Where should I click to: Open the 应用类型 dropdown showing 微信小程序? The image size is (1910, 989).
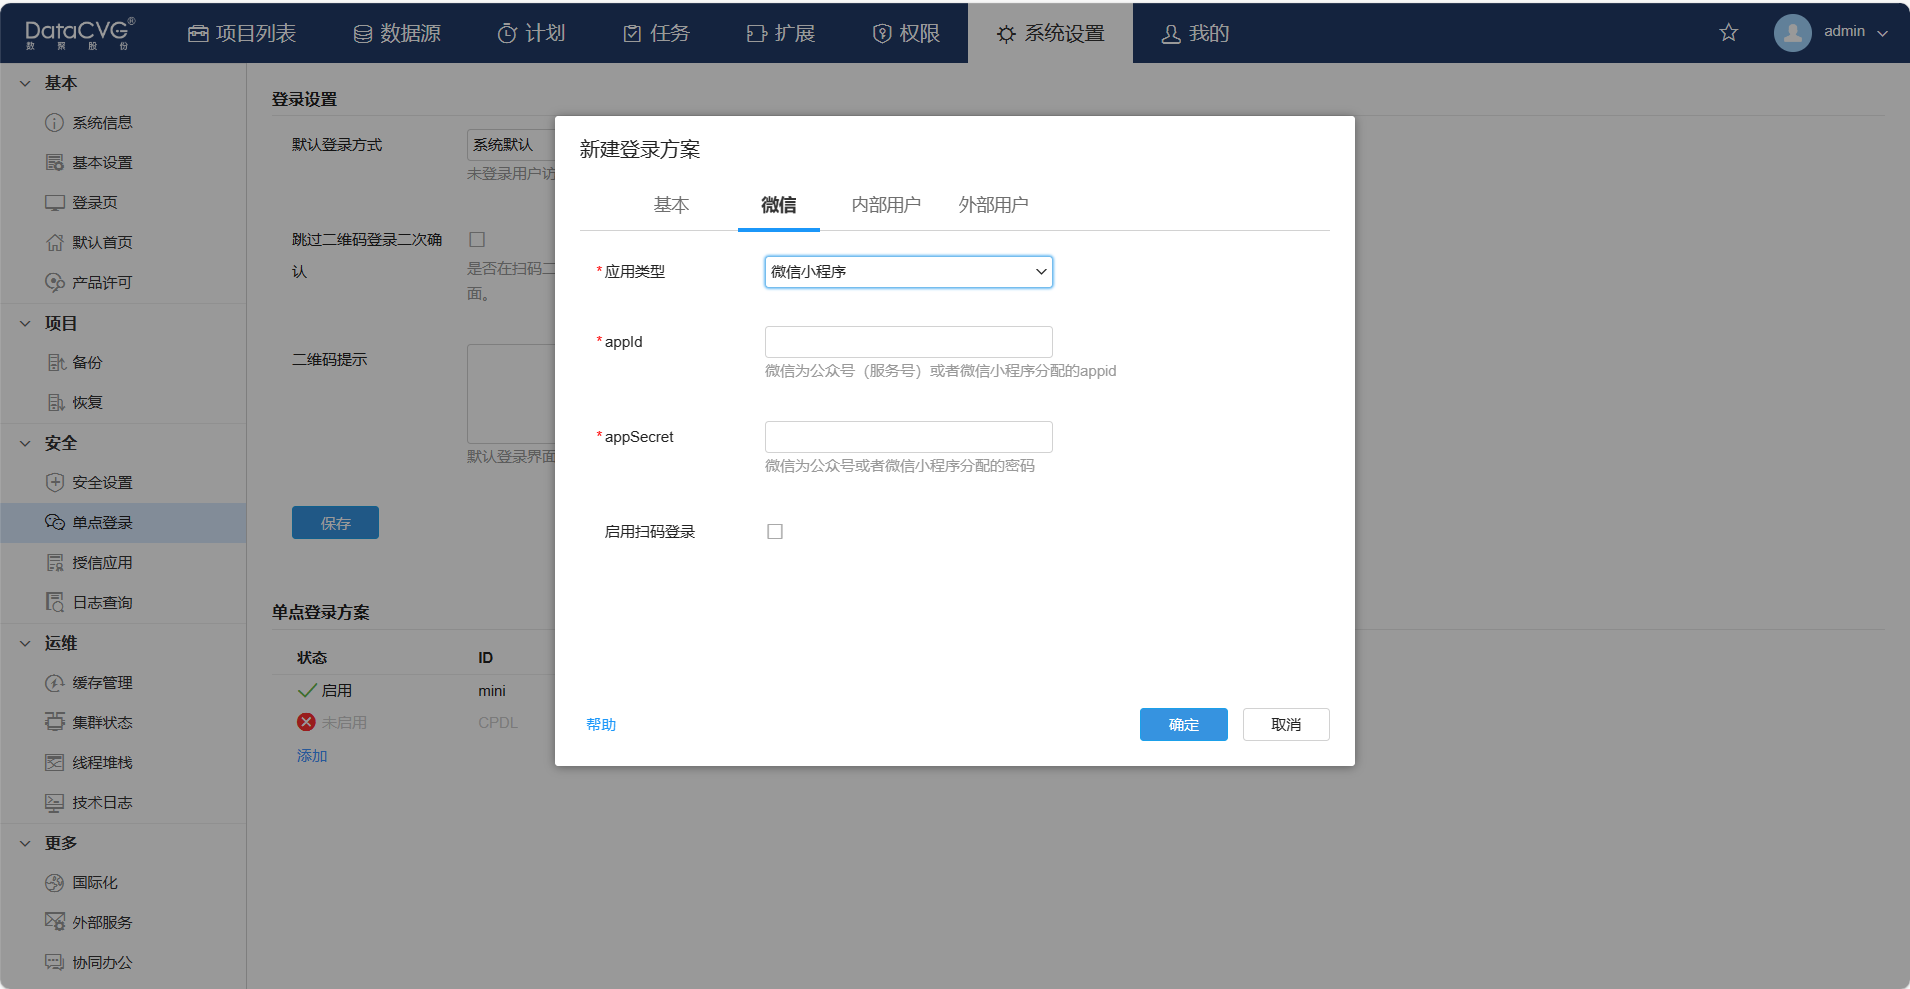tap(908, 271)
